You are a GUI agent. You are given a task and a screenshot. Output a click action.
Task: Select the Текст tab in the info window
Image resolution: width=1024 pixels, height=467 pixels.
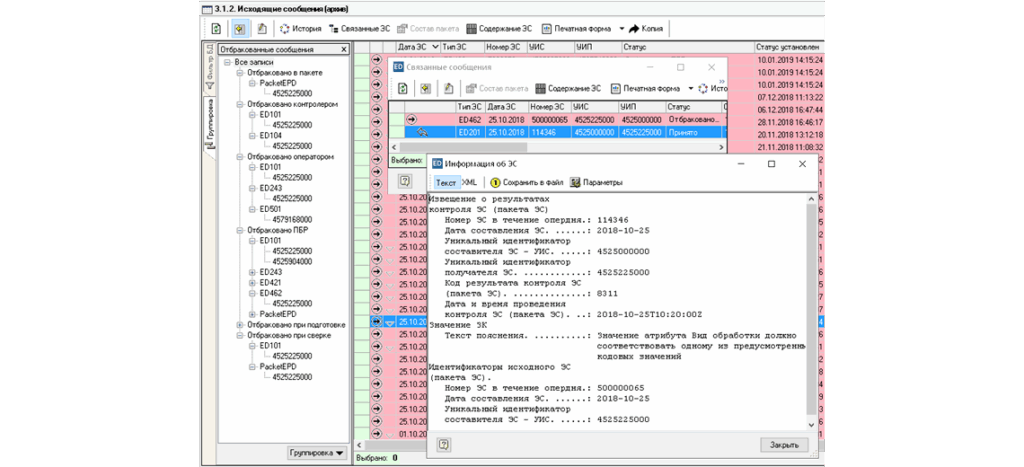click(446, 183)
